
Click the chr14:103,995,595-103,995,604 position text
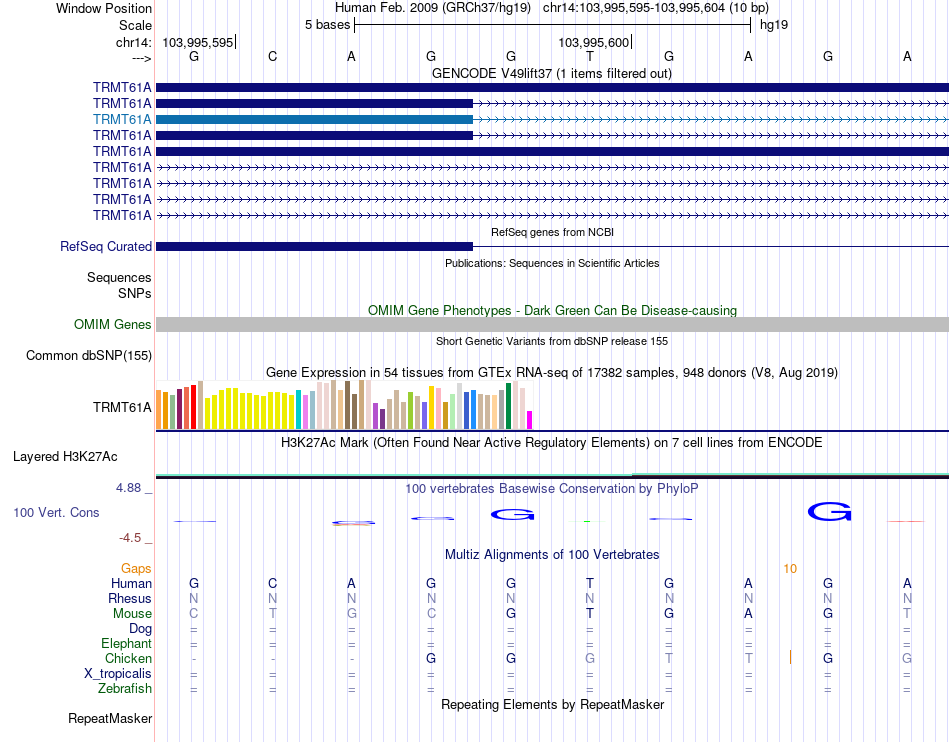656,8
